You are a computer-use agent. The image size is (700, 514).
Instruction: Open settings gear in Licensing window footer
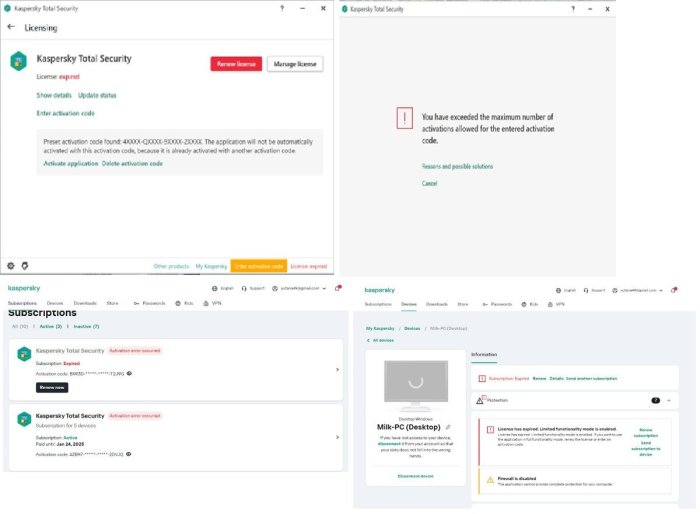pos(11,266)
